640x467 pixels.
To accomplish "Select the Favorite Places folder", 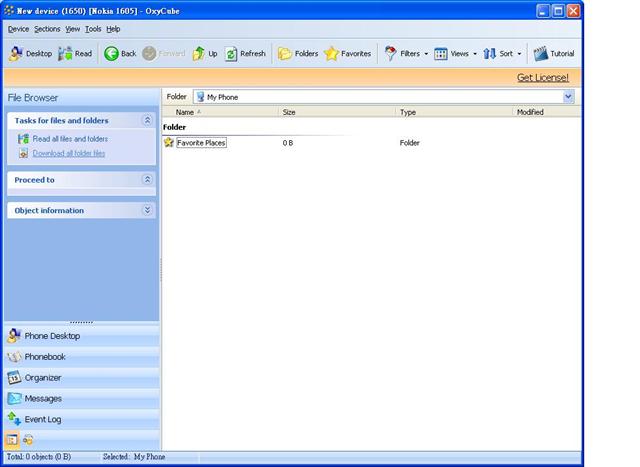I will pyautogui.click(x=200, y=143).
